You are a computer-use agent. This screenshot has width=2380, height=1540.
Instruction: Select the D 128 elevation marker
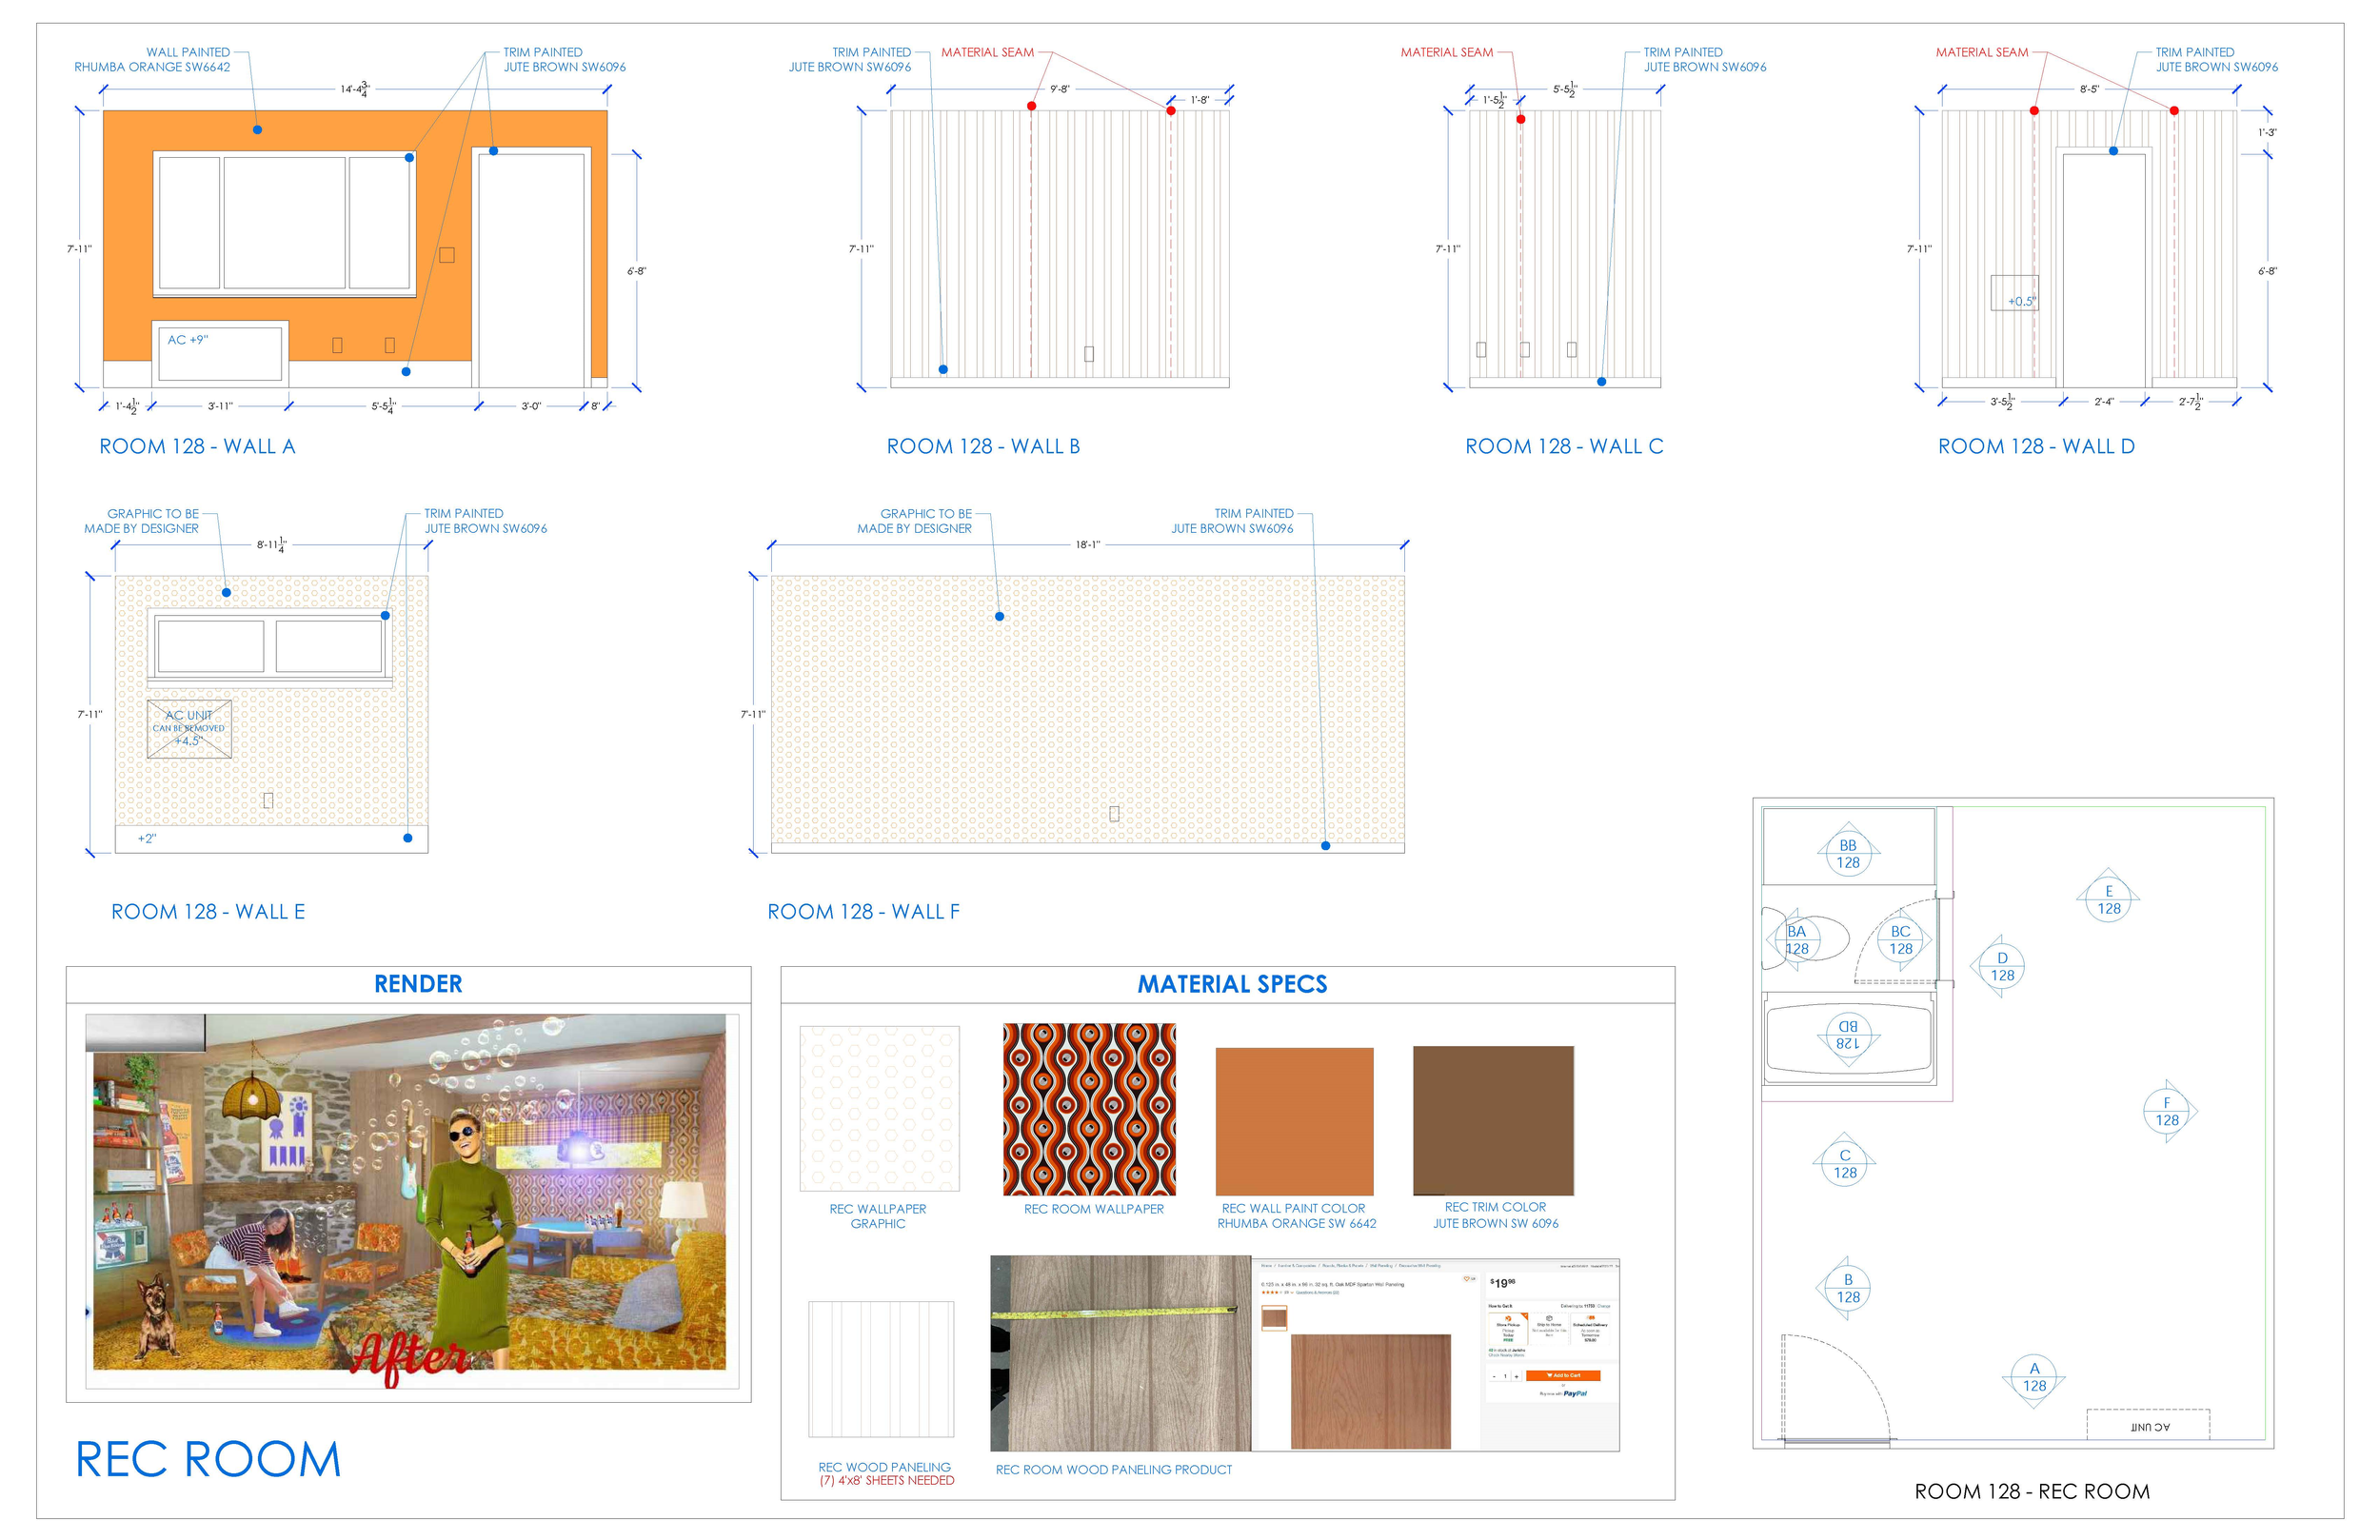[x=2002, y=966]
